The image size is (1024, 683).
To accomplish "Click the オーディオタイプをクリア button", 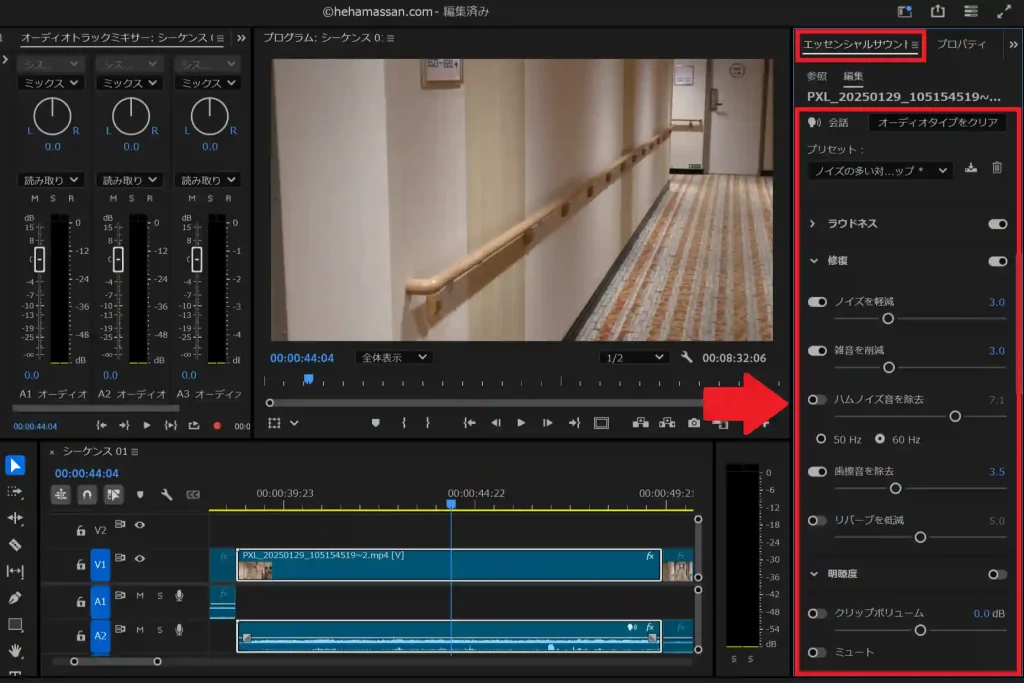I will coord(937,123).
